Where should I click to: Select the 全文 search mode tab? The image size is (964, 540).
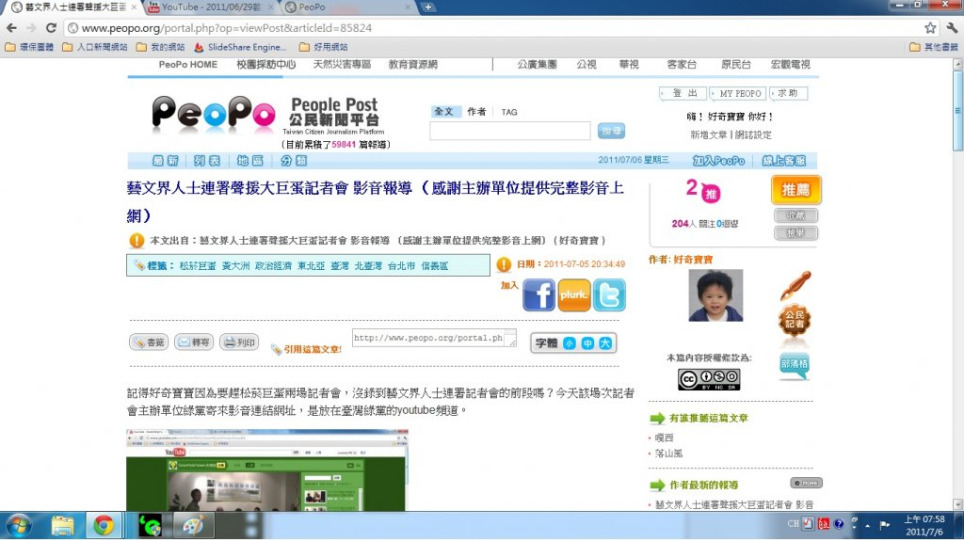tap(444, 112)
